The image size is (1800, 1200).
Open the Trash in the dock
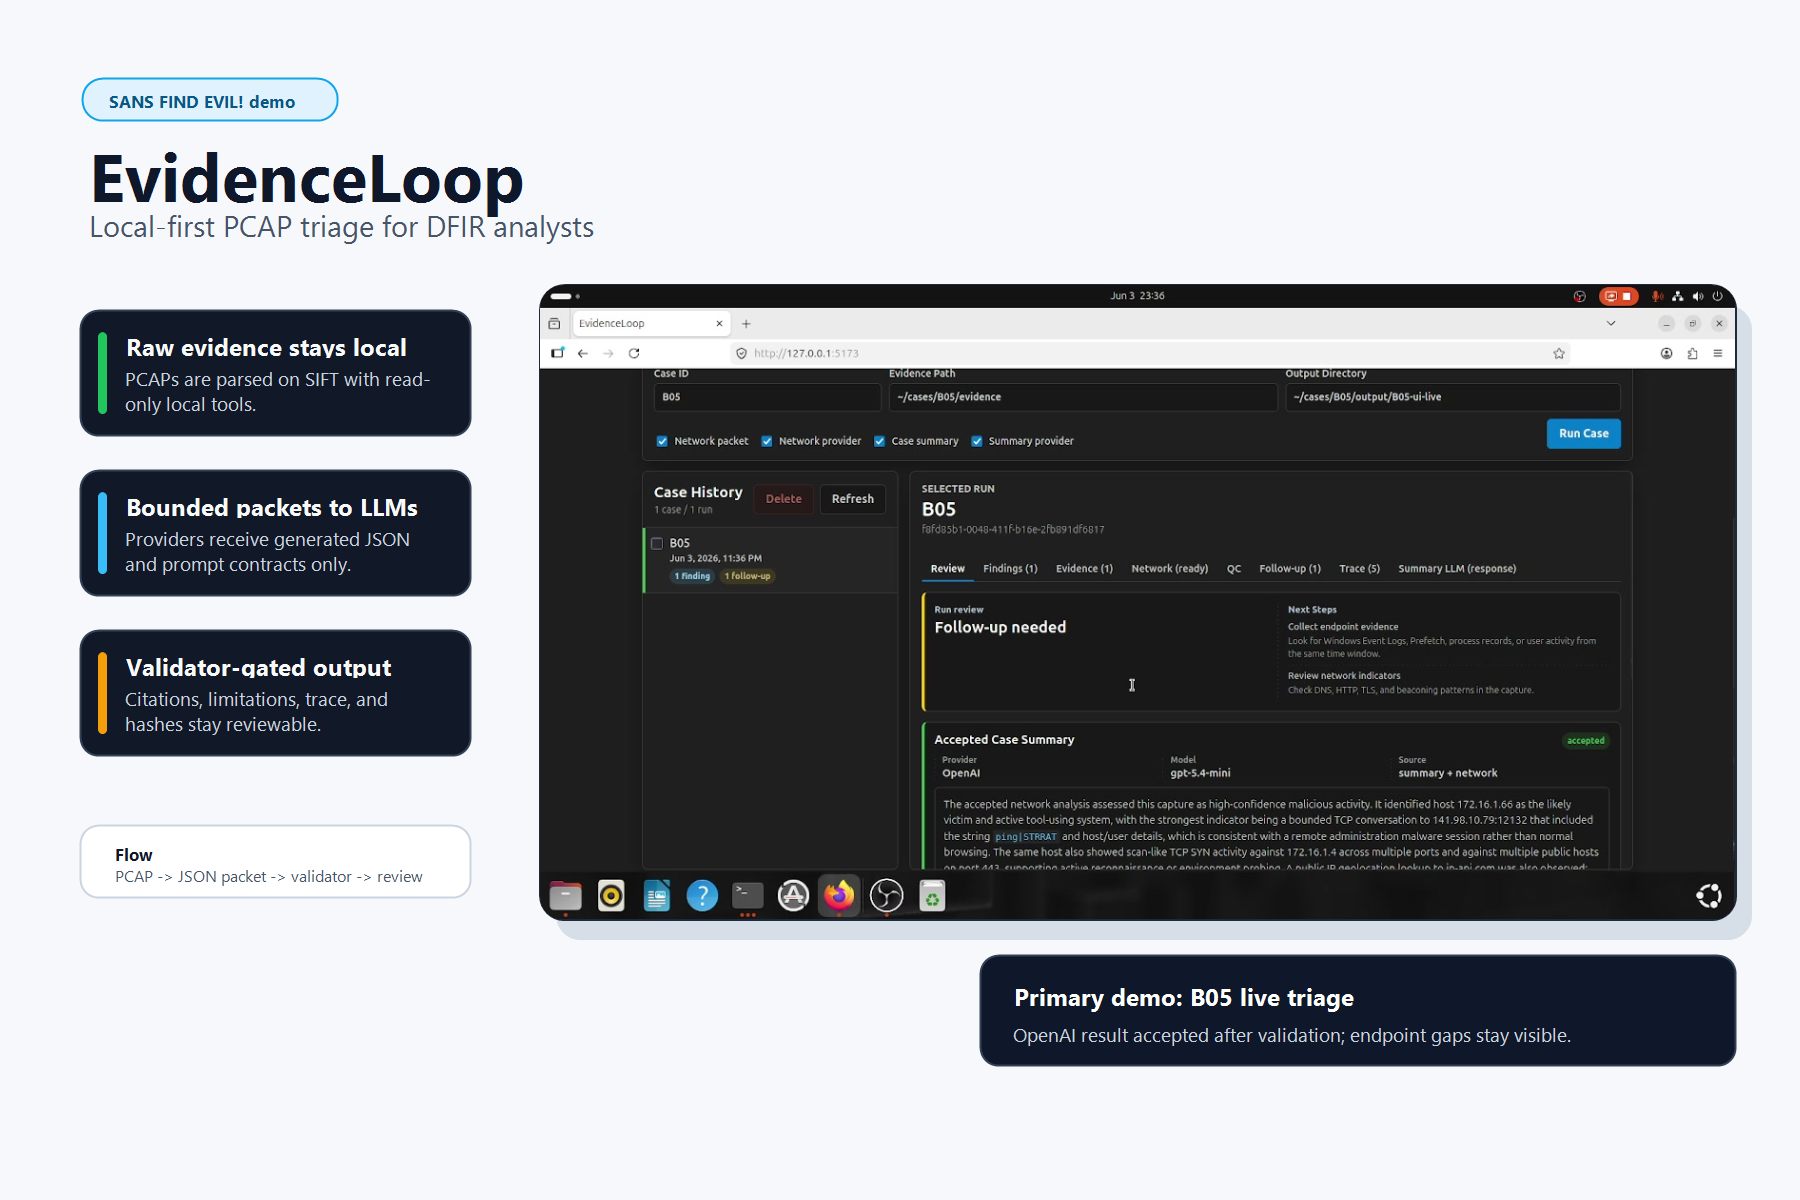tap(932, 896)
